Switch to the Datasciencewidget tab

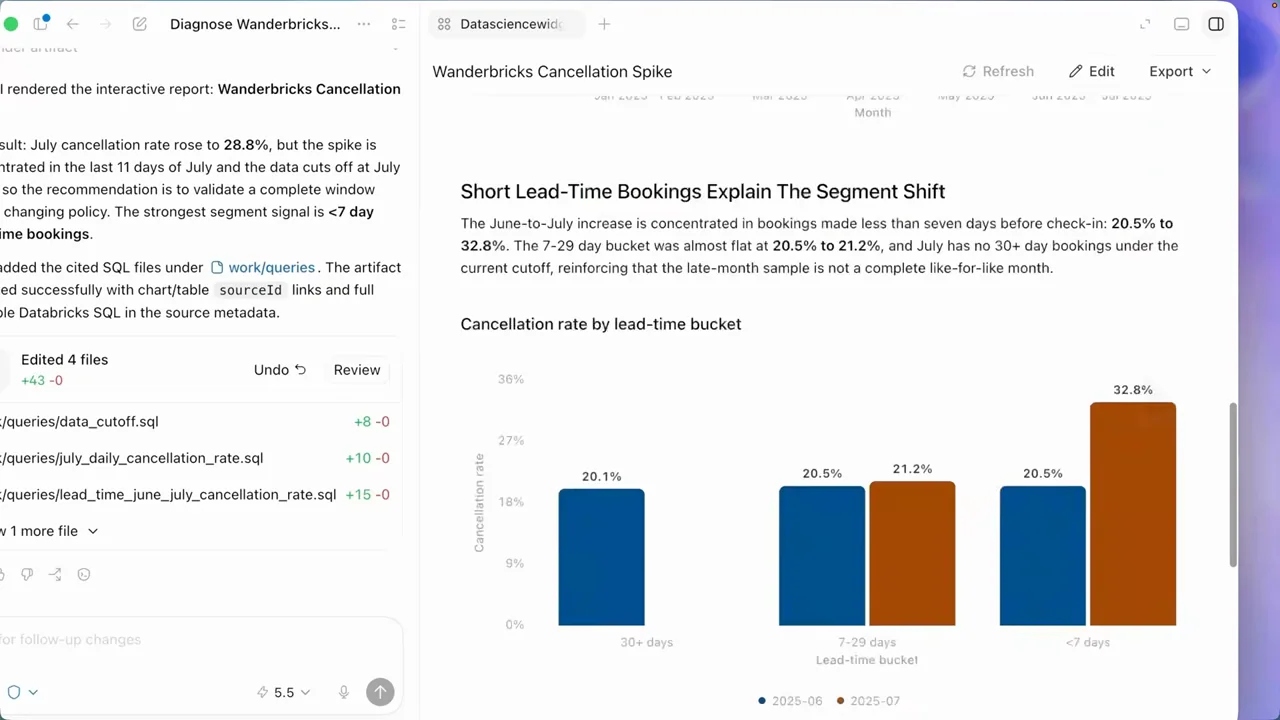pyautogui.click(x=506, y=24)
